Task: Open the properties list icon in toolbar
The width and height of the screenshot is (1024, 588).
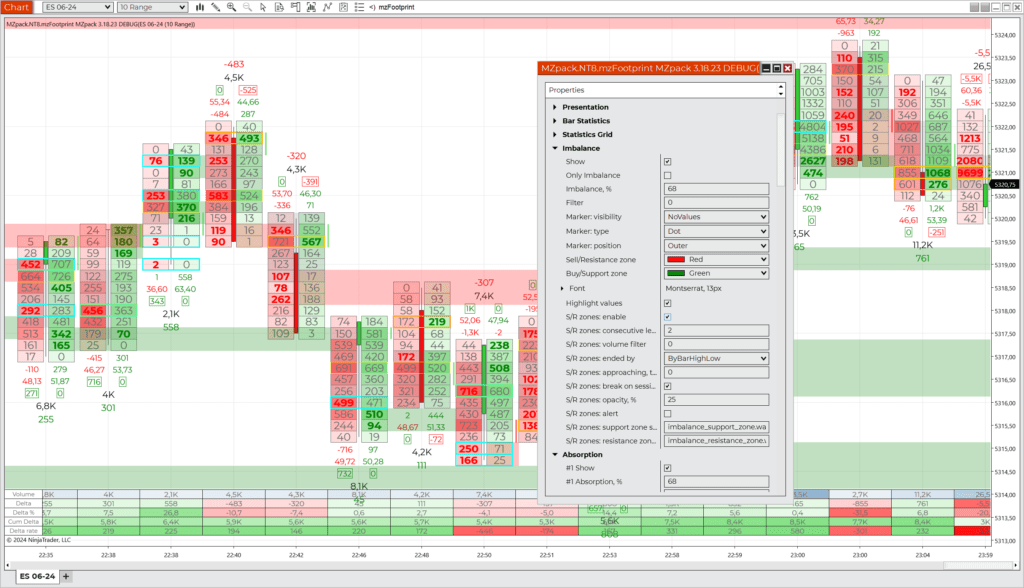Action: (359, 7)
